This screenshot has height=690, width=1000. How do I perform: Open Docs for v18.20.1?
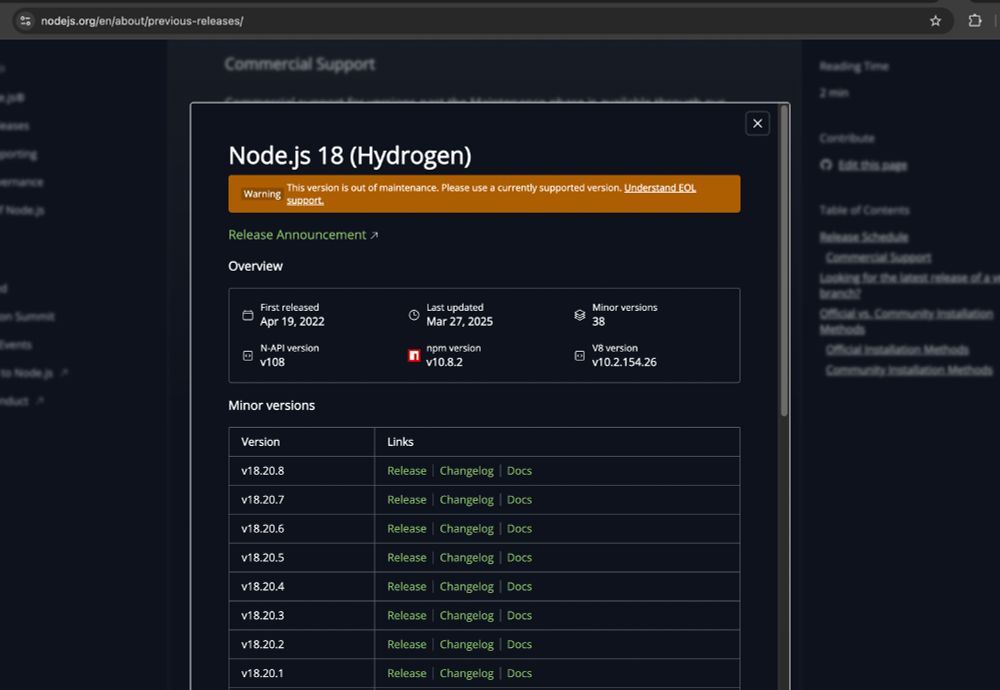point(519,673)
